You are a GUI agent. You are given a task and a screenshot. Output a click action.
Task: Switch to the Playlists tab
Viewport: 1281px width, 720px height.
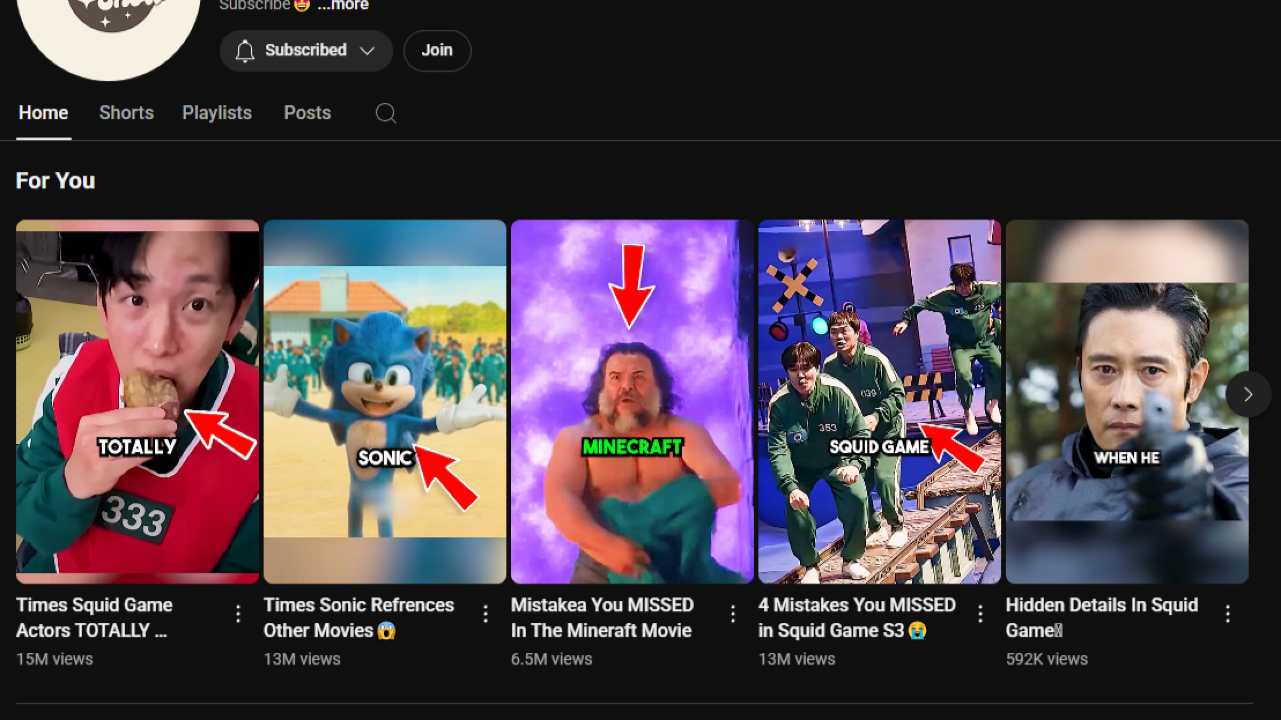216,113
